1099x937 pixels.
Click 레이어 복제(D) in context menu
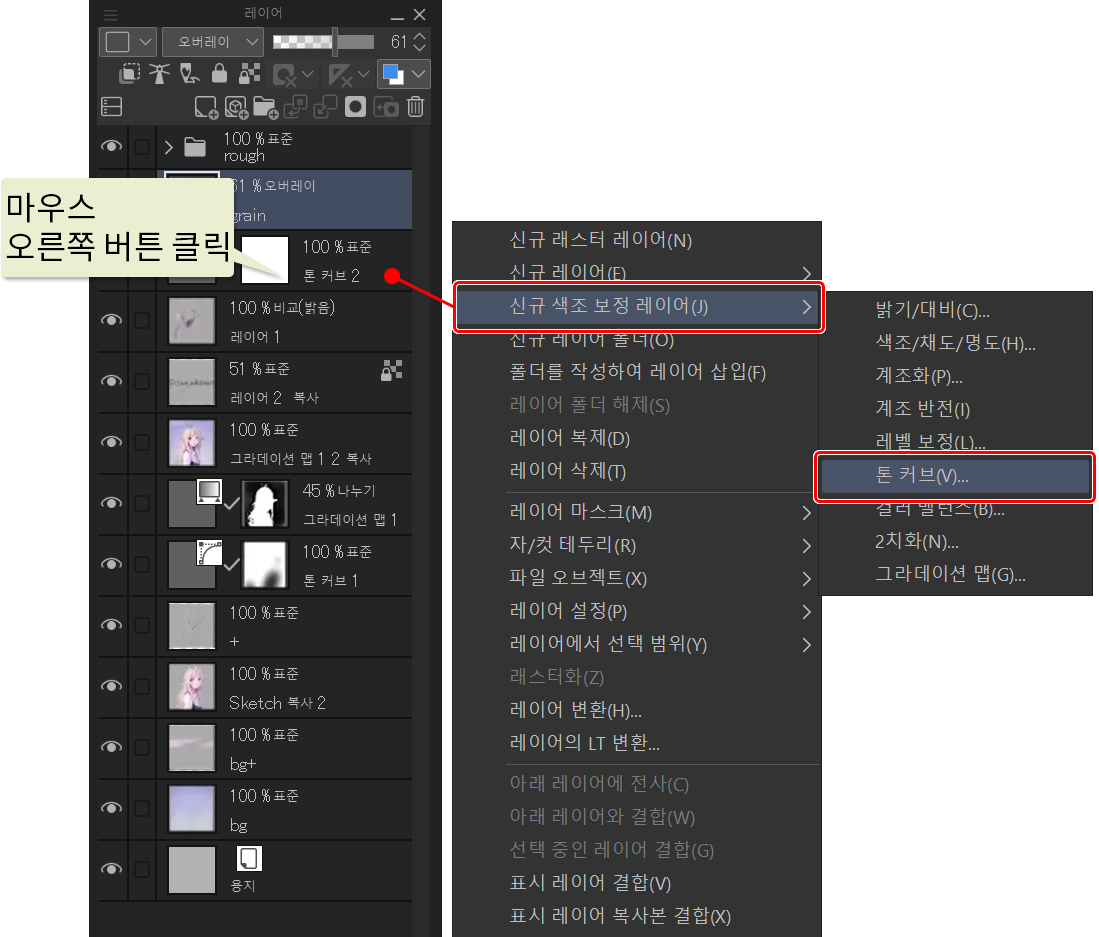(x=570, y=438)
